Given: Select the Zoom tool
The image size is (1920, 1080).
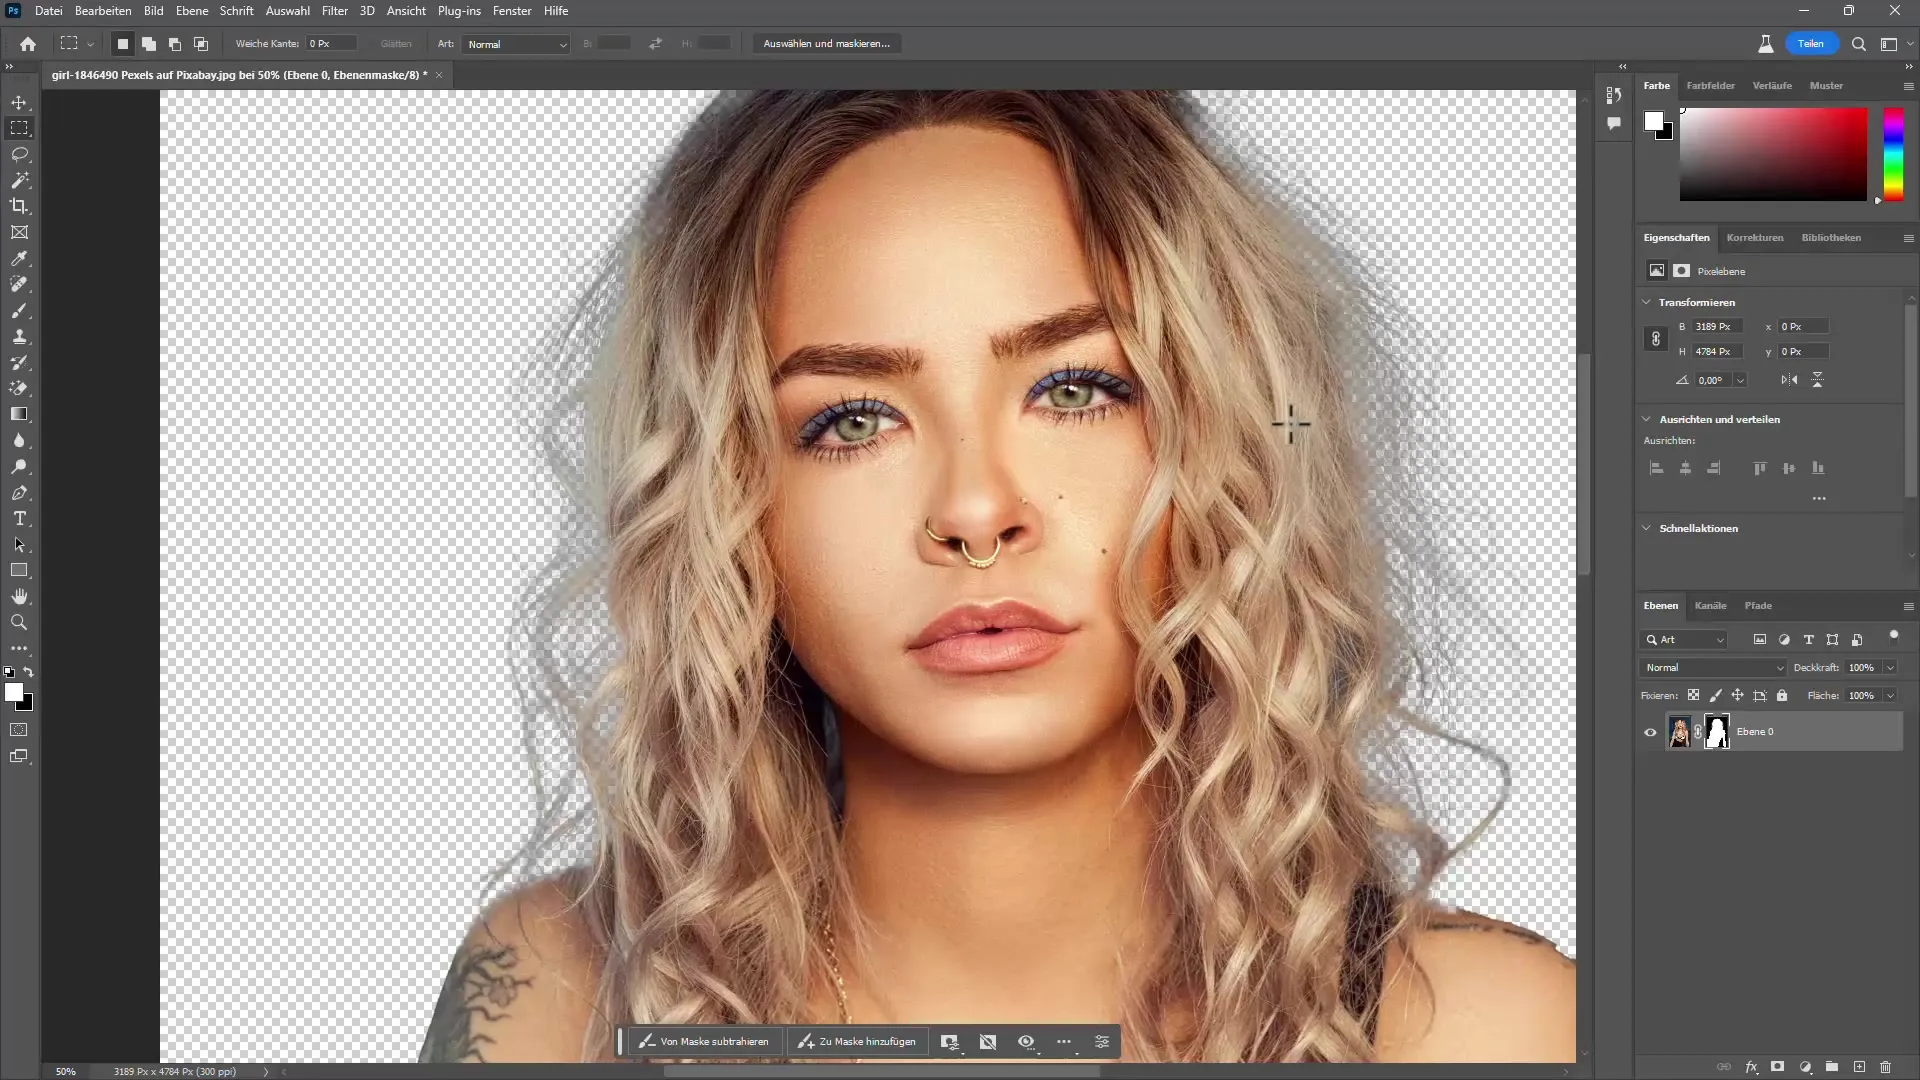Looking at the screenshot, I should (x=18, y=622).
